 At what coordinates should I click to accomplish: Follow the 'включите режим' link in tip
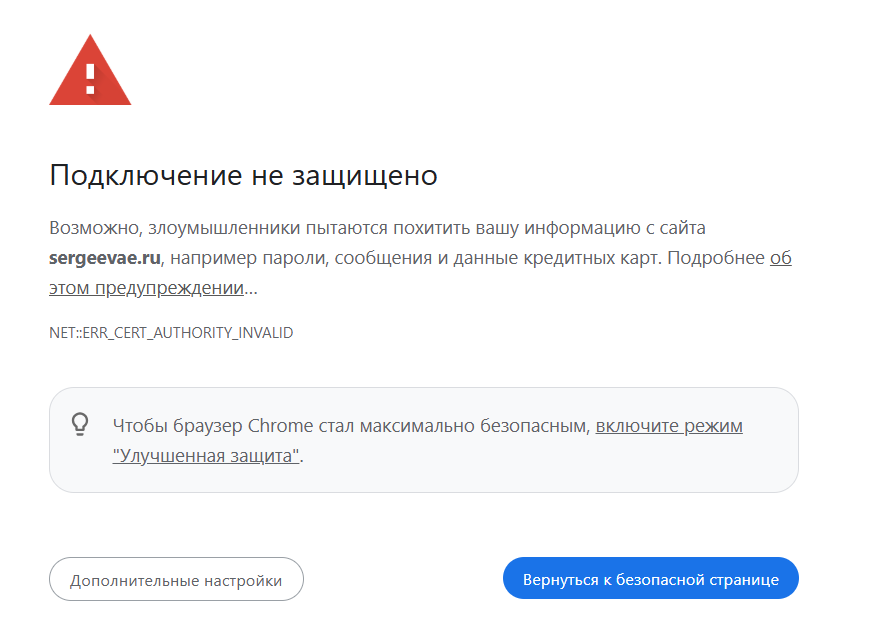point(669,426)
